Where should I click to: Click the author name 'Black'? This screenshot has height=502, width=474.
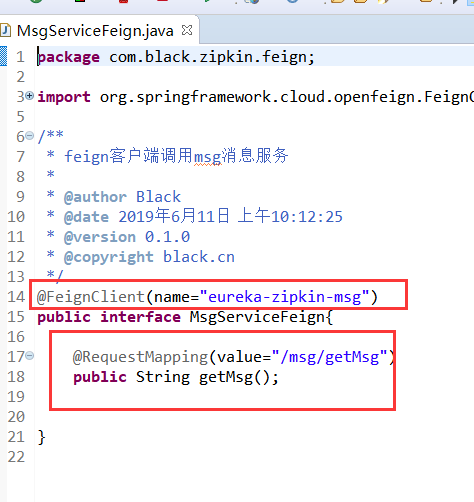click(x=158, y=197)
